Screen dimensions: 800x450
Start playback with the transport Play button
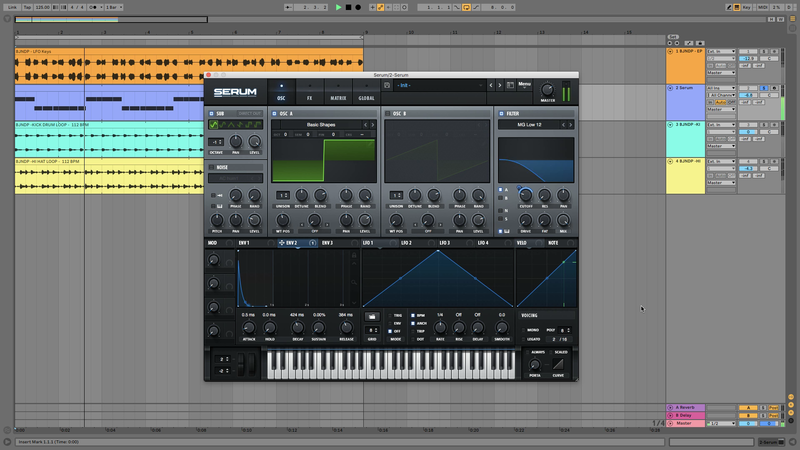click(338, 7)
